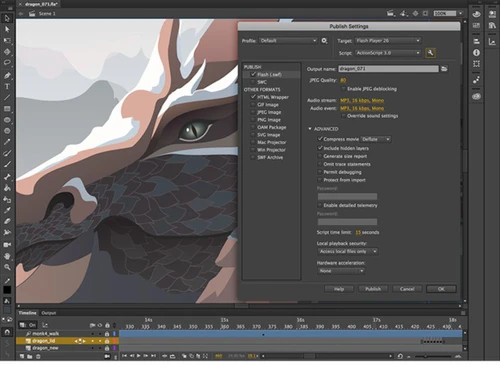Click the black fill color swatch
Viewport: 500px width, 375px height.
tap(7, 290)
